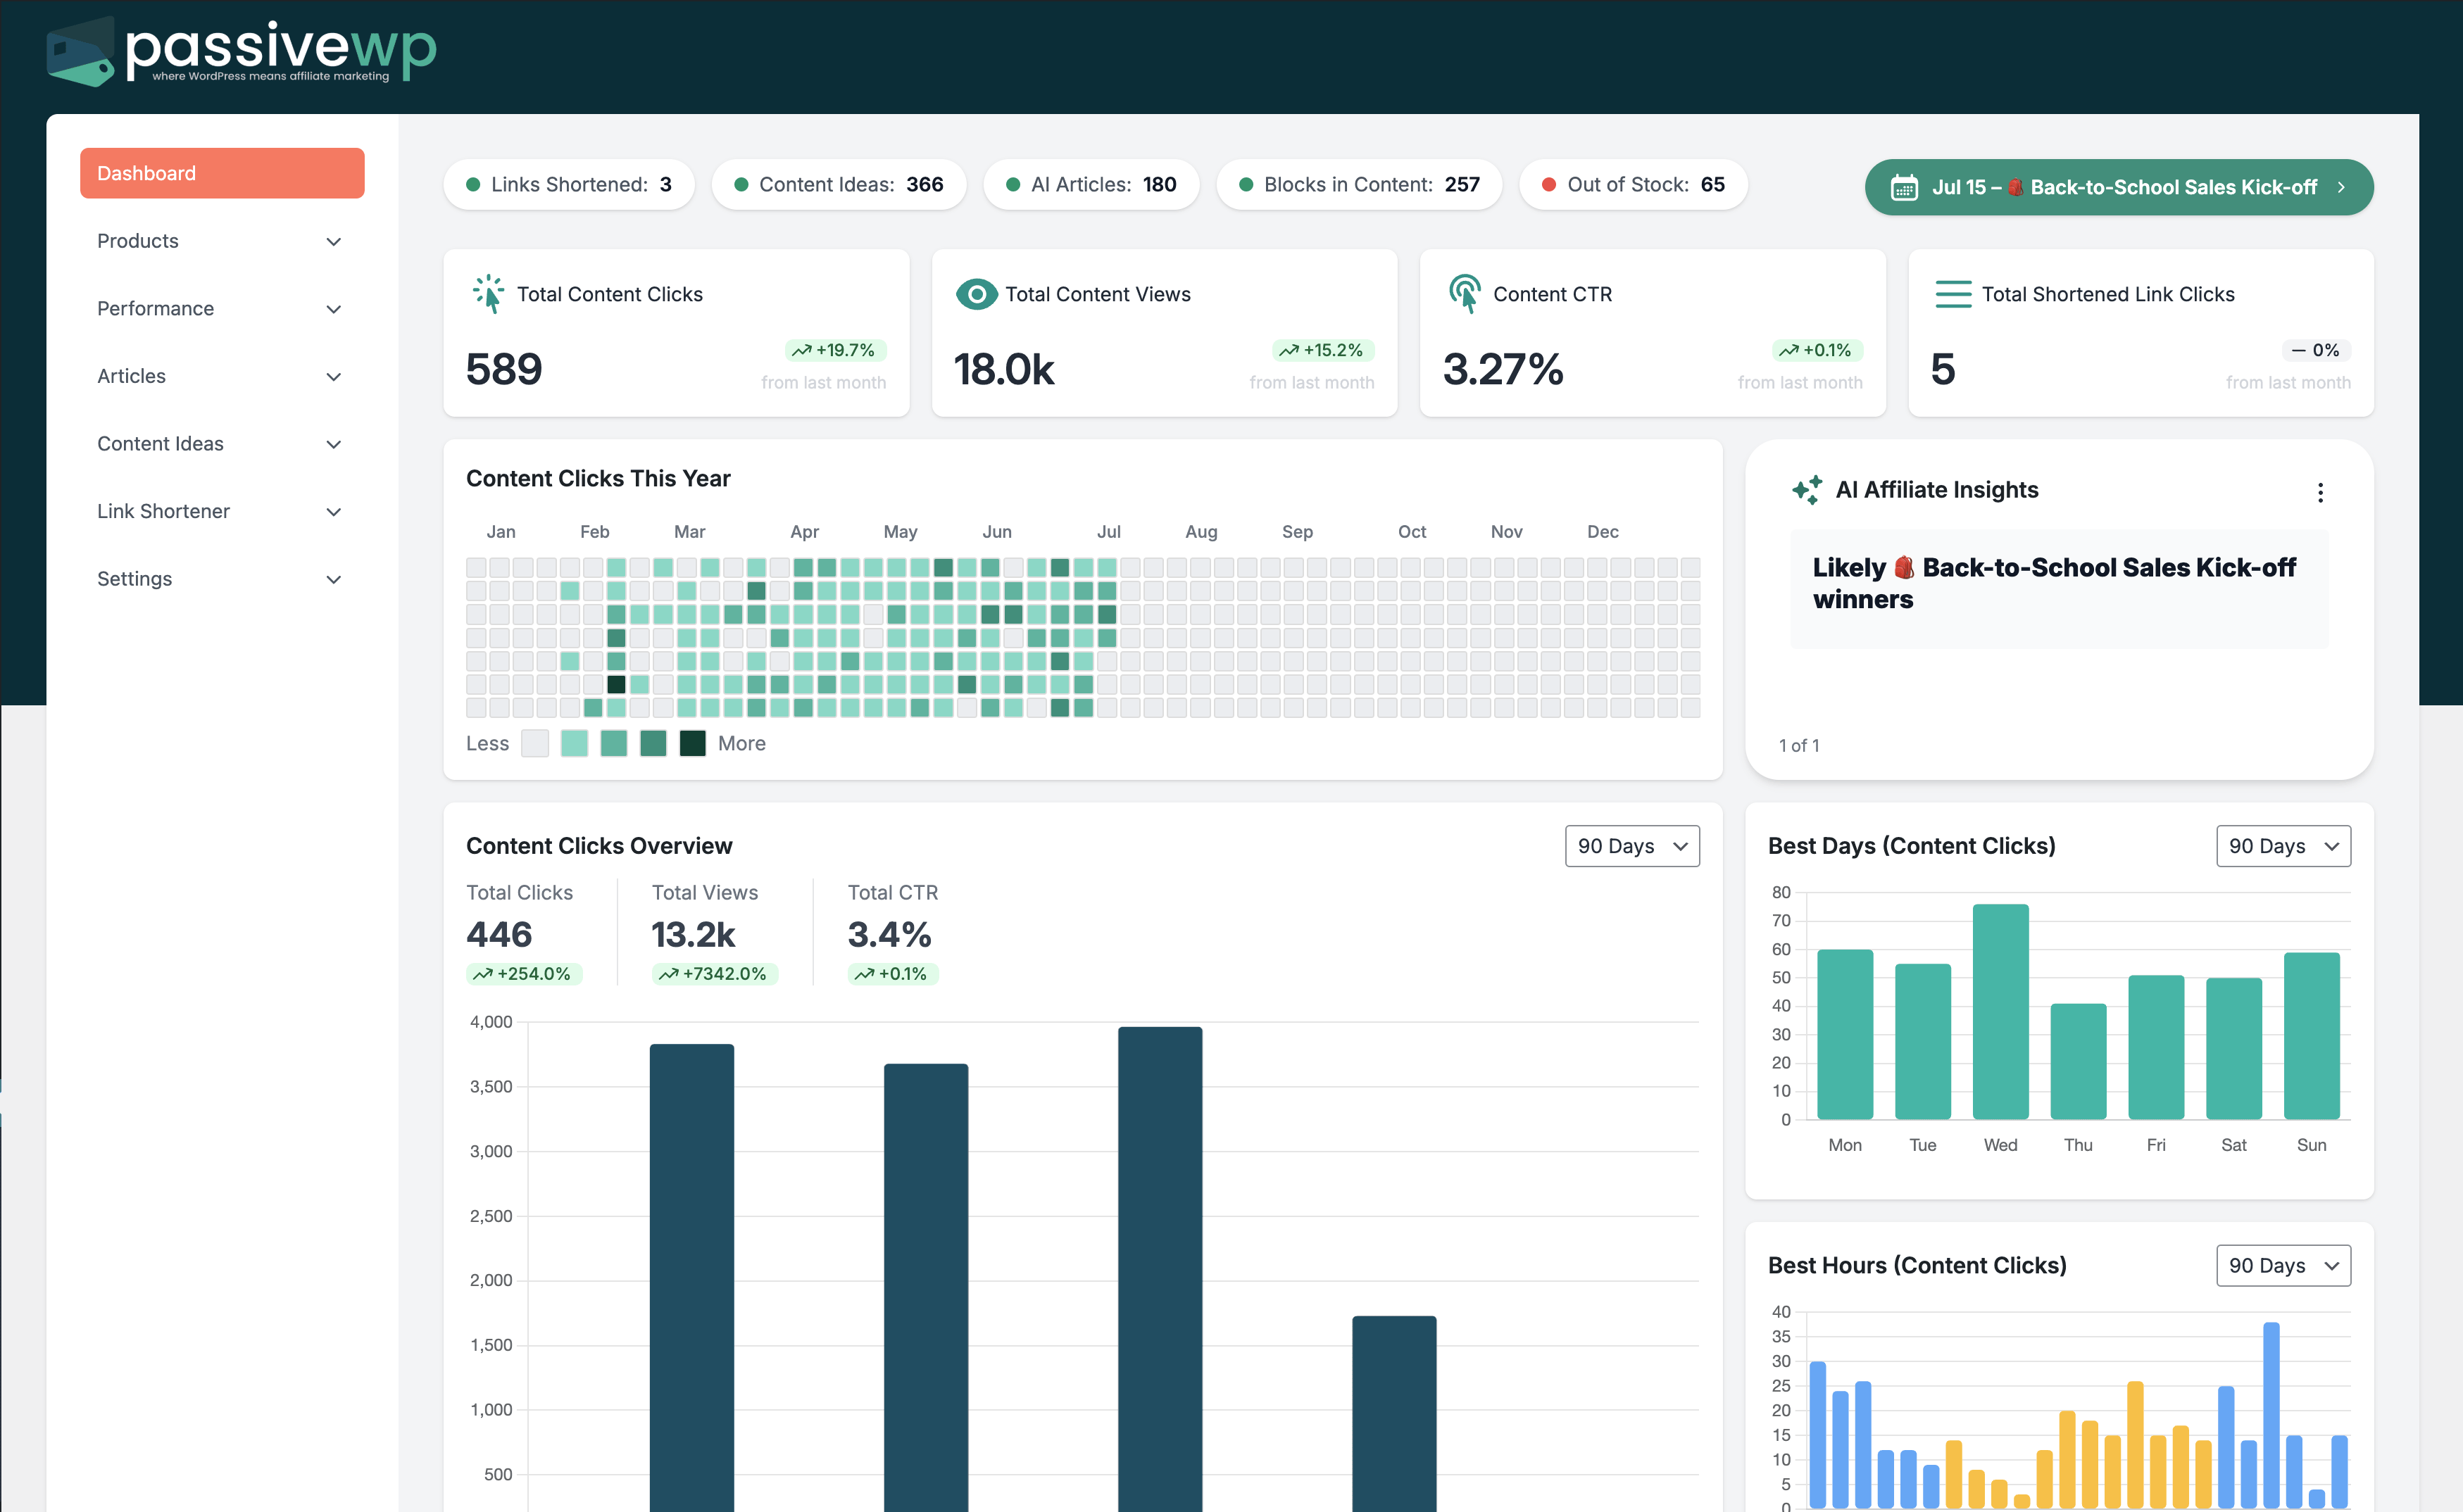Open Content Ideas from the sidebar
2463x1512 pixels.
tap(221, 443)
